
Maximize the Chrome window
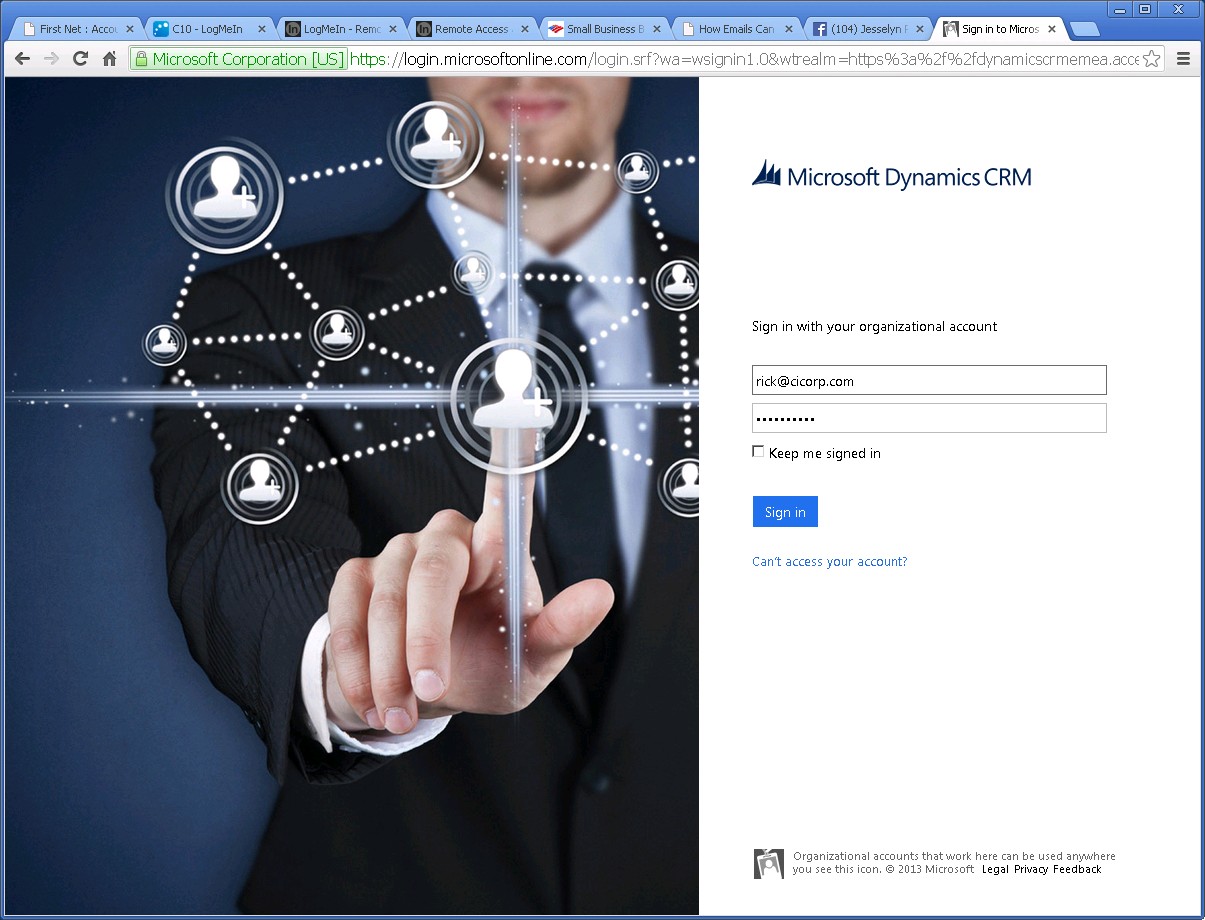click(x=1145, y=9)
